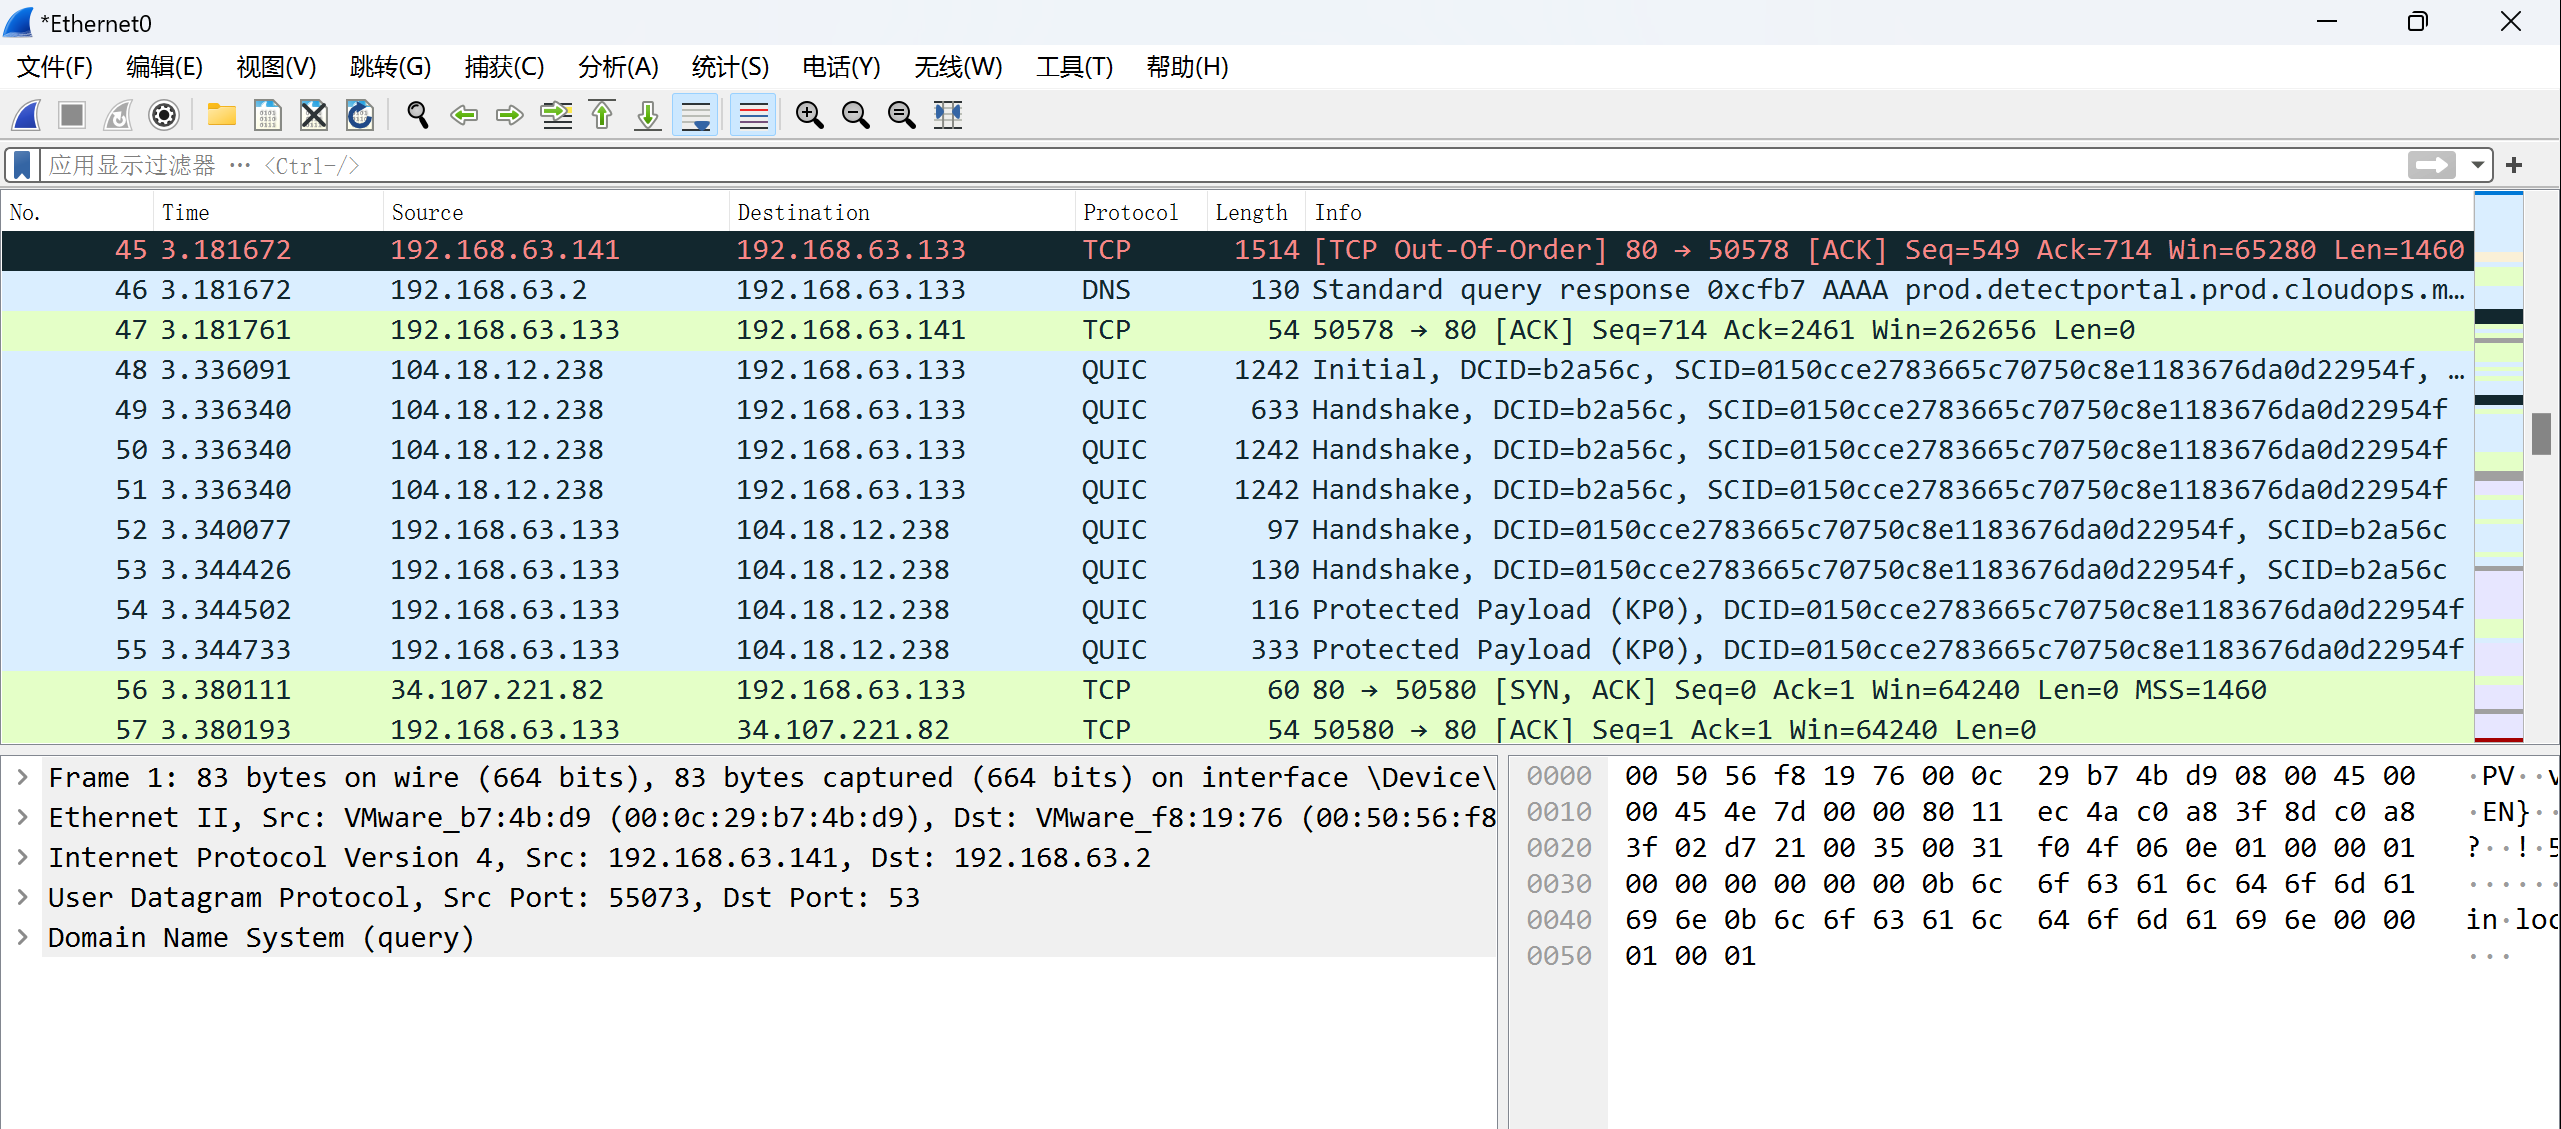This screenshot has width=2561, height=1129.
Task: Toggle packet list colorization button
Action: point(753,115)
